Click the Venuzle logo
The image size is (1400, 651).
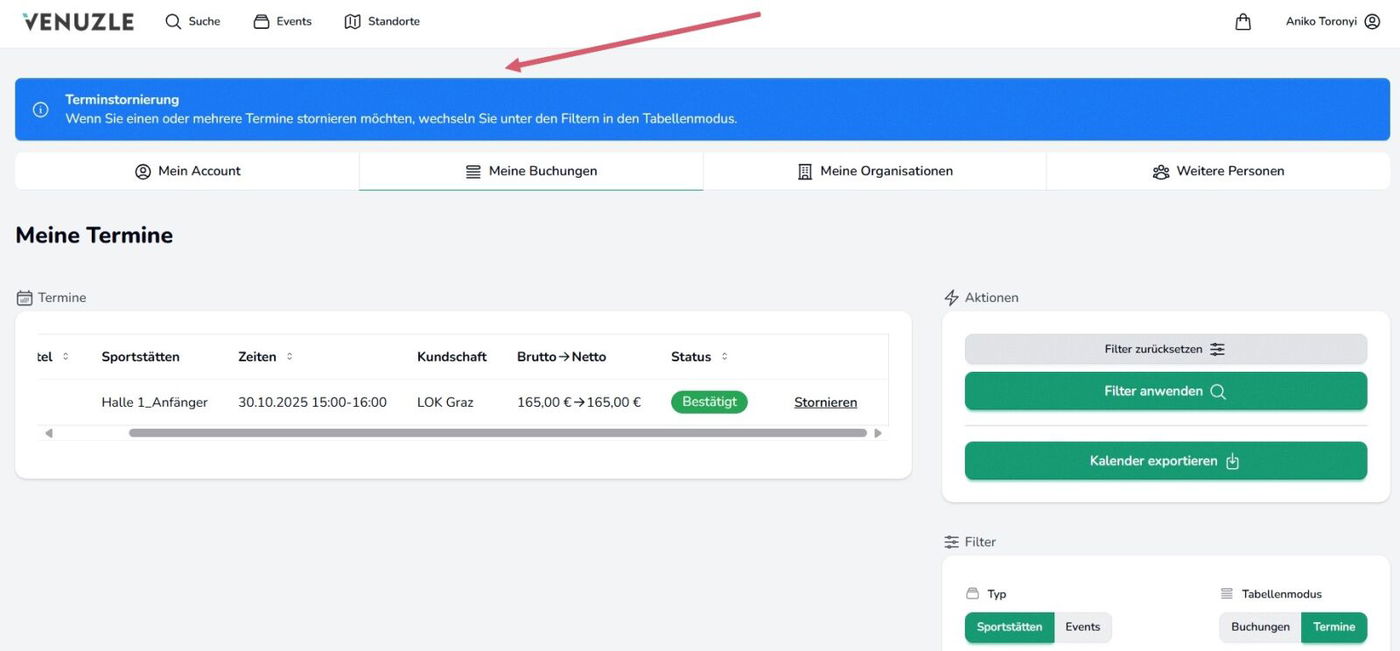tap(78, 21)
